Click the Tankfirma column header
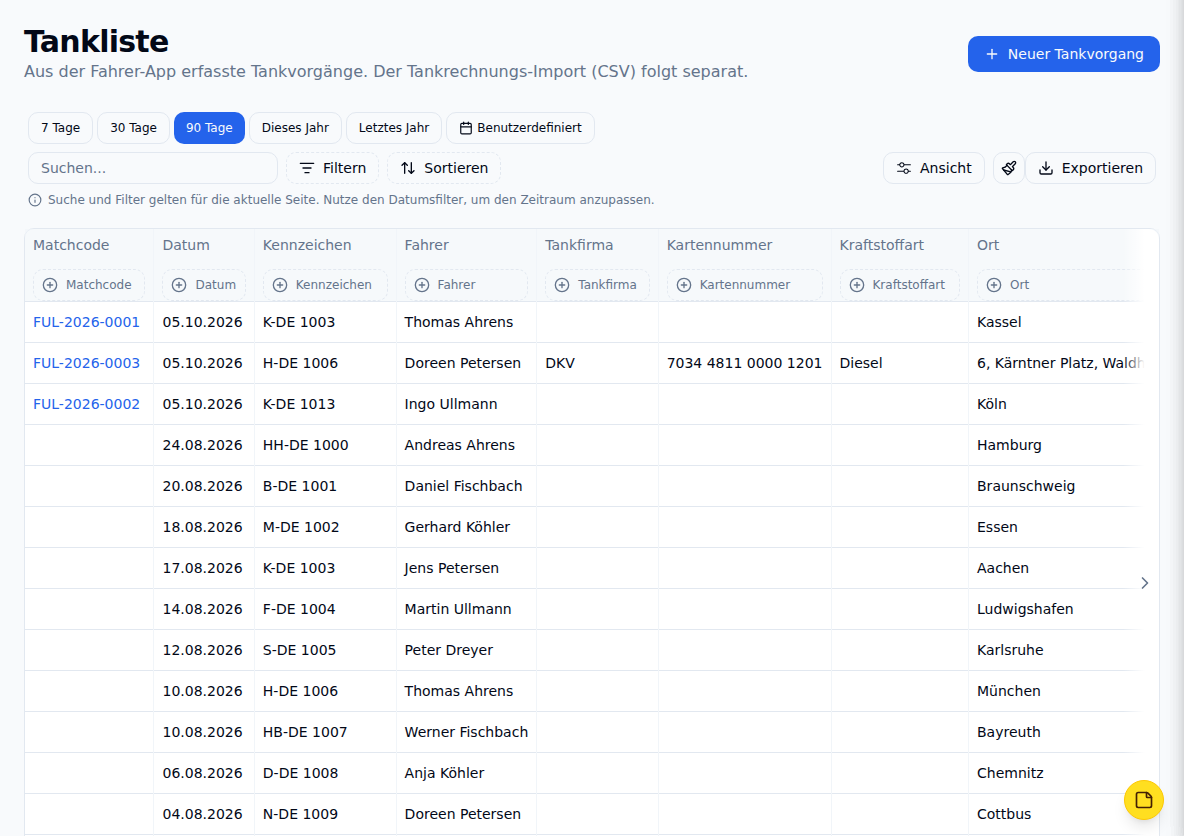The width and height of the screenshot is (1184, 836). [579, 245]
